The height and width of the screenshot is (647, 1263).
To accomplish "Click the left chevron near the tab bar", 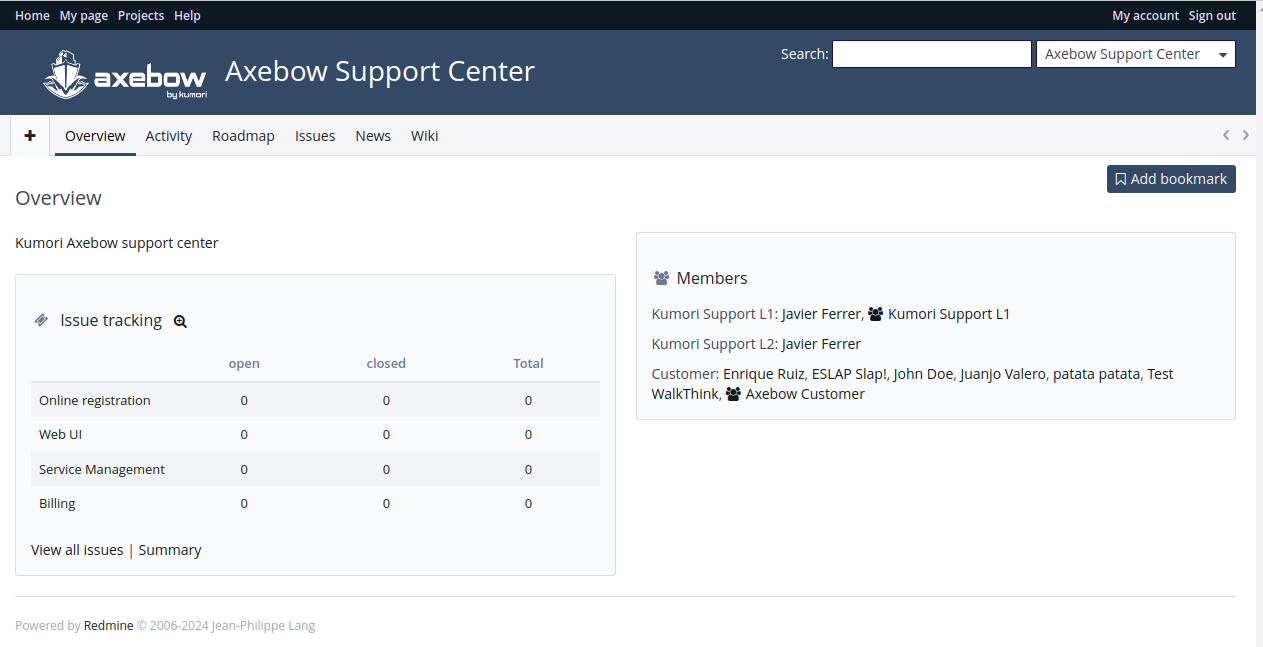I will (x=1226, y=135).
